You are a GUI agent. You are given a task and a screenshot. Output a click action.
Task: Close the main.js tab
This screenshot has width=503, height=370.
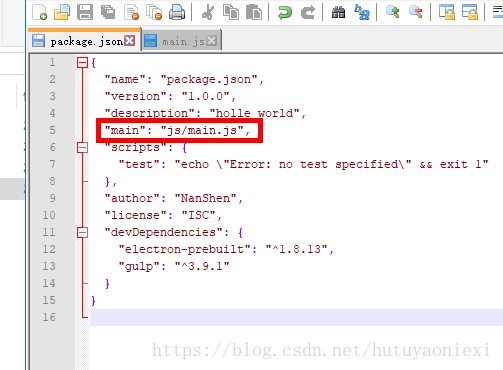pos(211,41)
